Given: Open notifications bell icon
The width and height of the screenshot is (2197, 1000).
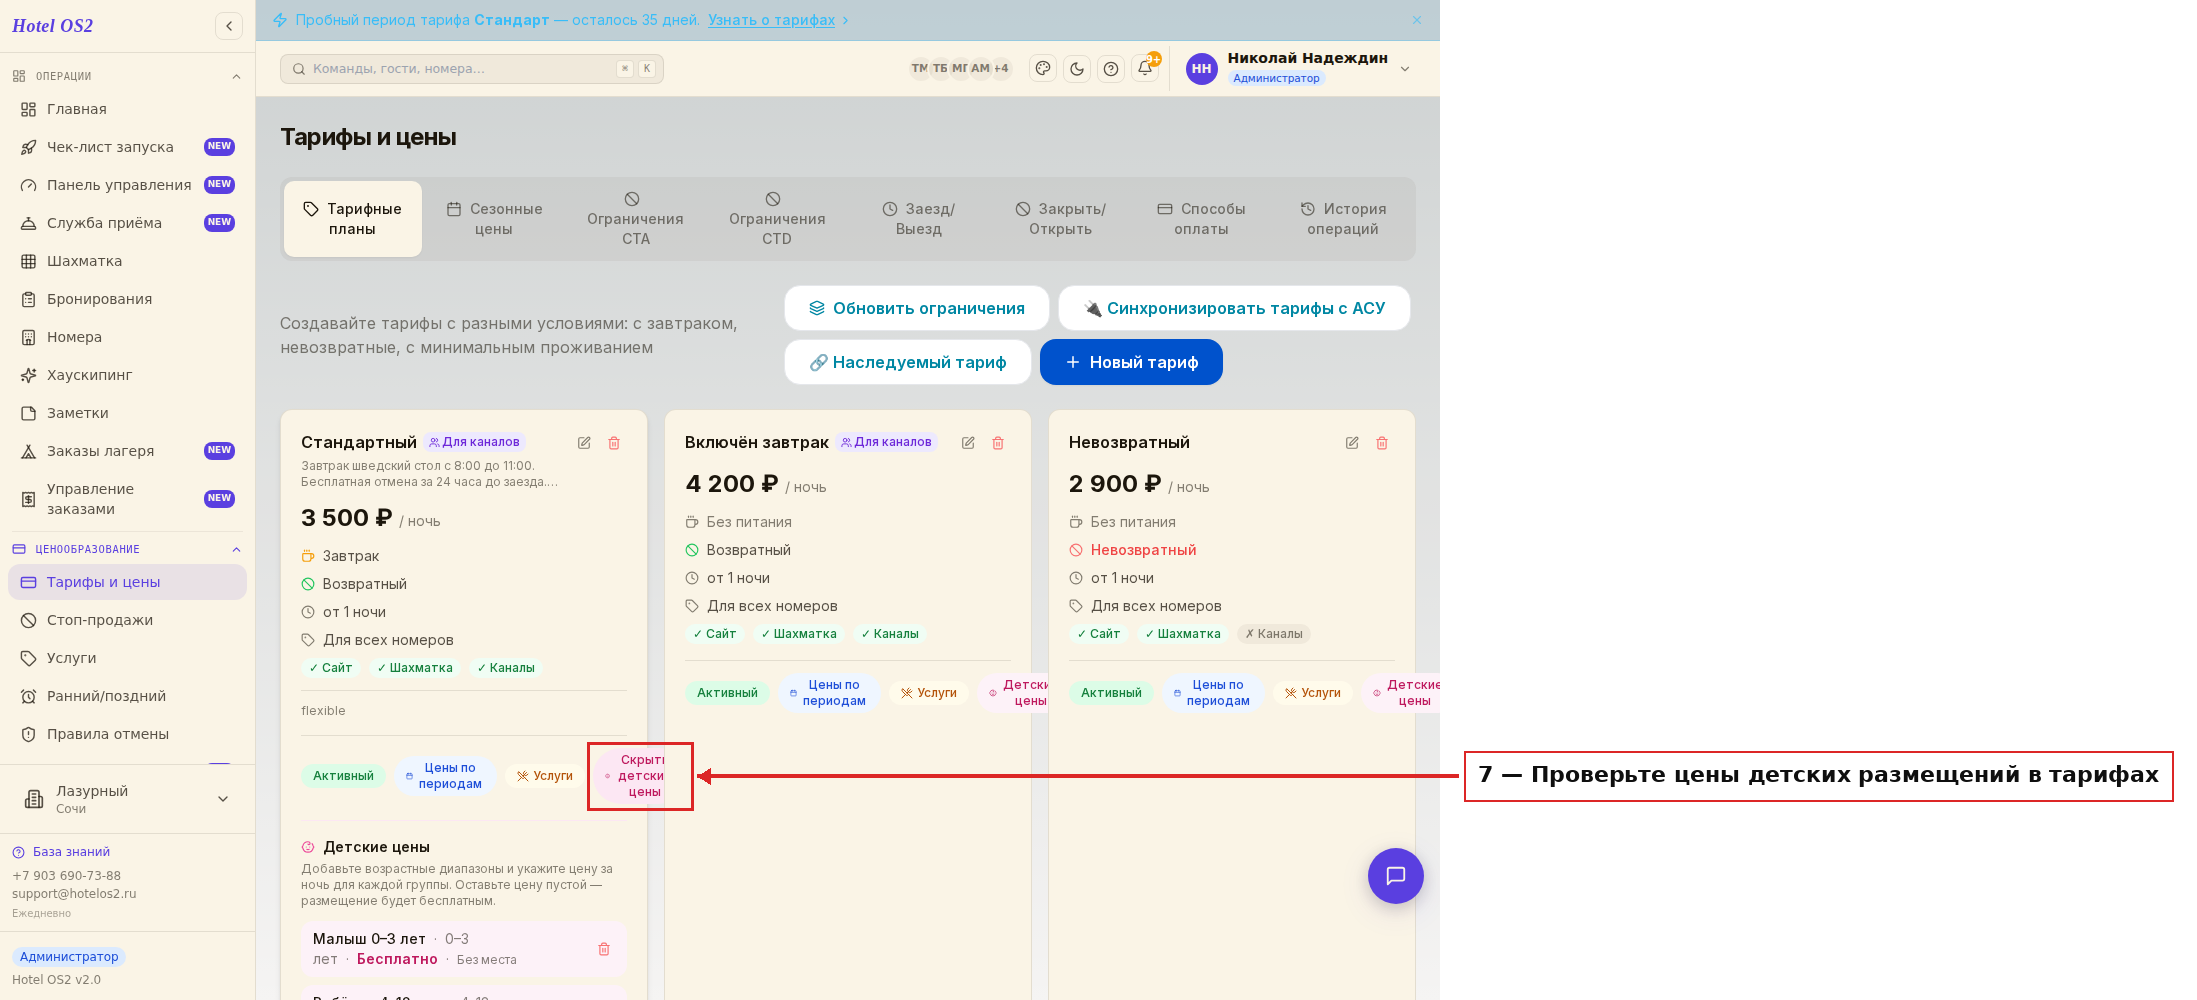Looking at the screenshot, I should click(1145, 68).
